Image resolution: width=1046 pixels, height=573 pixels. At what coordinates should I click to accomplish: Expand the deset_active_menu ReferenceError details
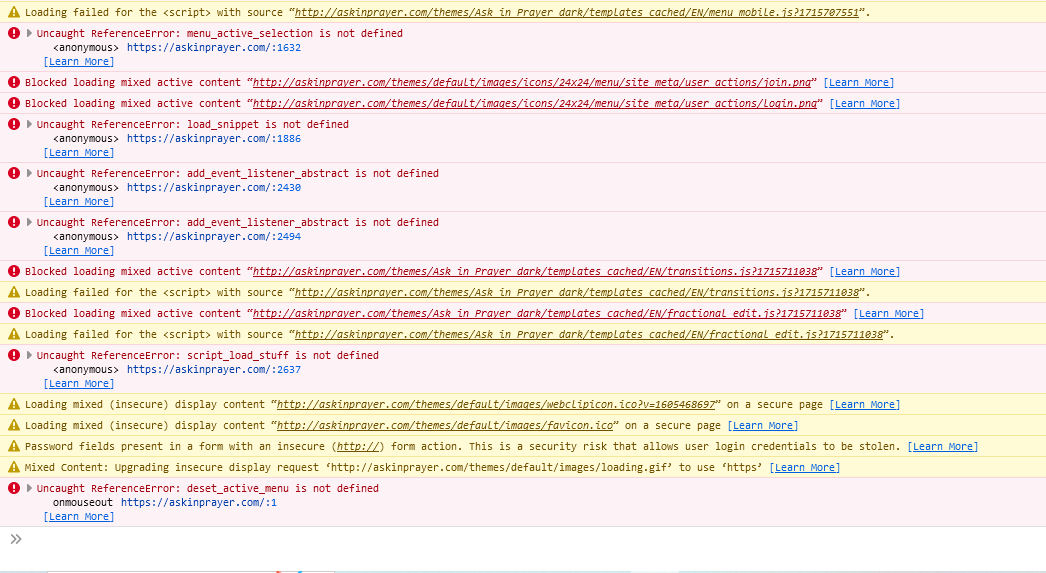29,488
